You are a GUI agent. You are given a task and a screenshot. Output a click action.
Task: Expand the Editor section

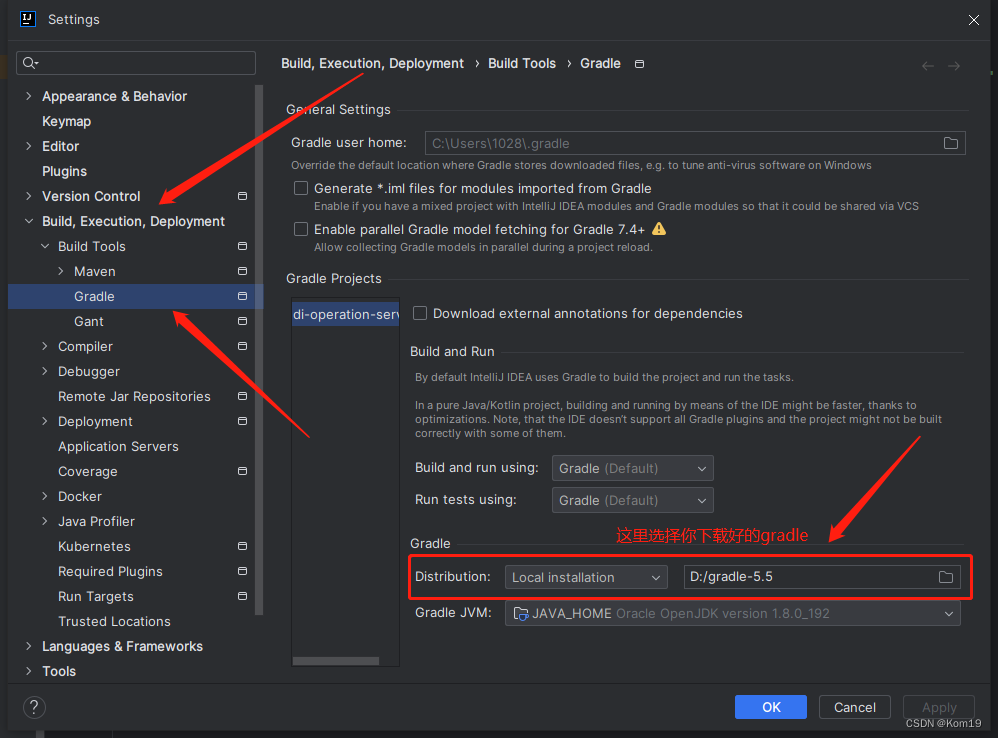29,146
